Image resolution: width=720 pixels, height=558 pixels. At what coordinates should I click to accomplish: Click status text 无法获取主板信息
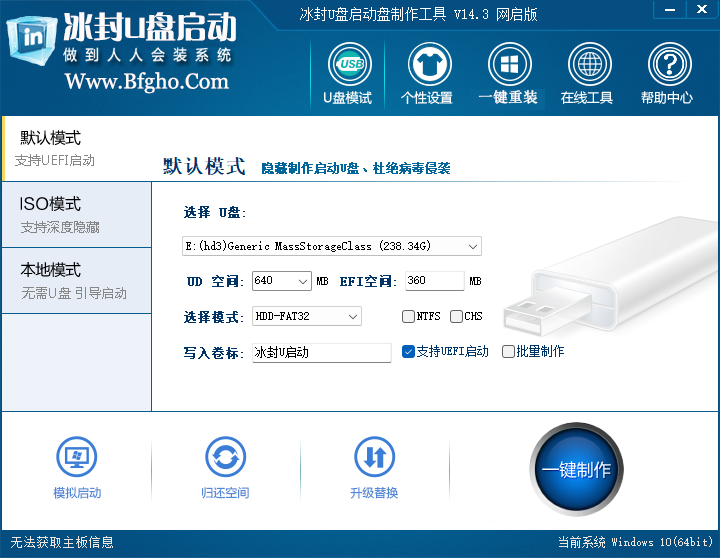click(62, 542)
